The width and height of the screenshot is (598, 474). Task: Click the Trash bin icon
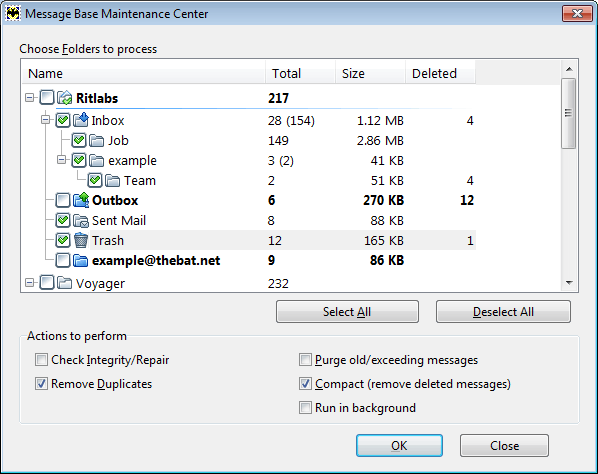(x=81, y=240)
